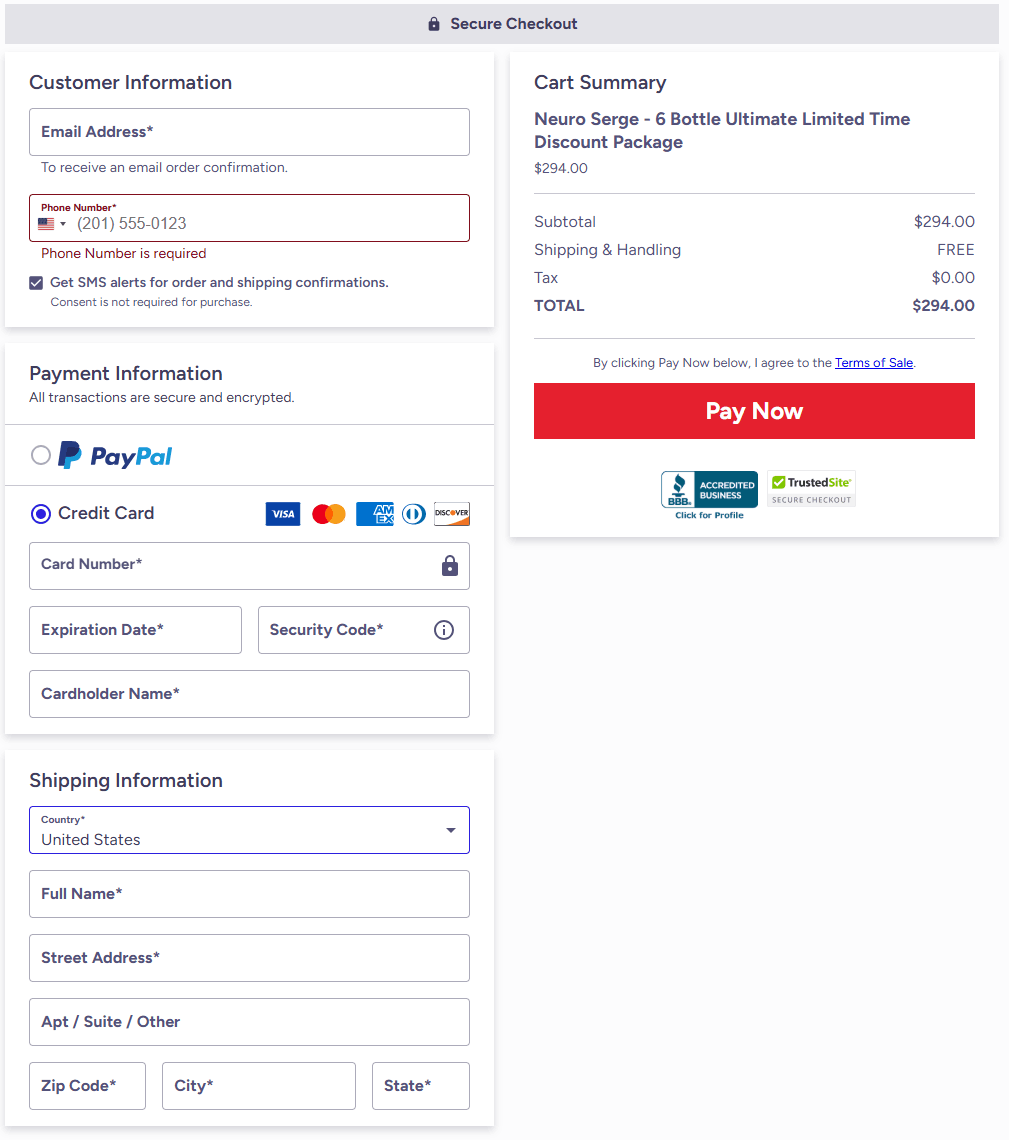
Task: Uncheck the SMS alerts checkbox
Action: [37, 283]
